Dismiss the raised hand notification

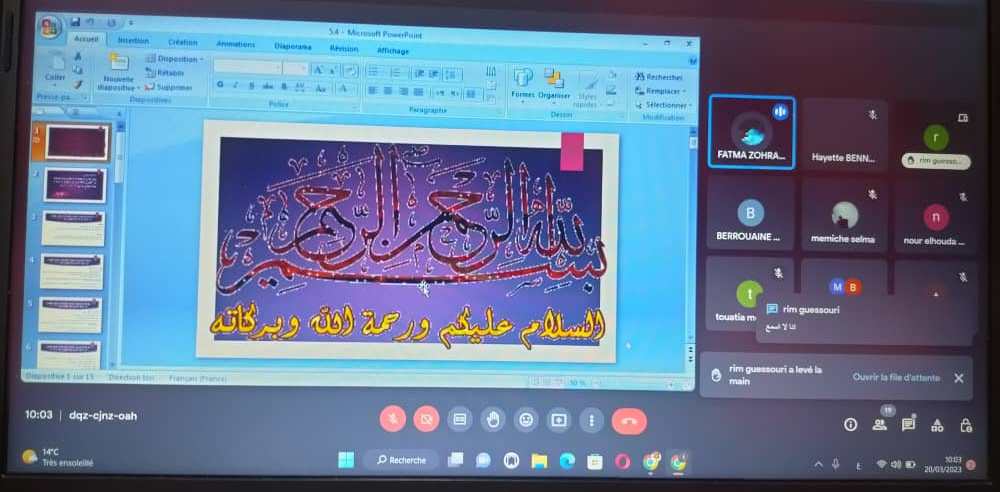[x=958, y=378]
